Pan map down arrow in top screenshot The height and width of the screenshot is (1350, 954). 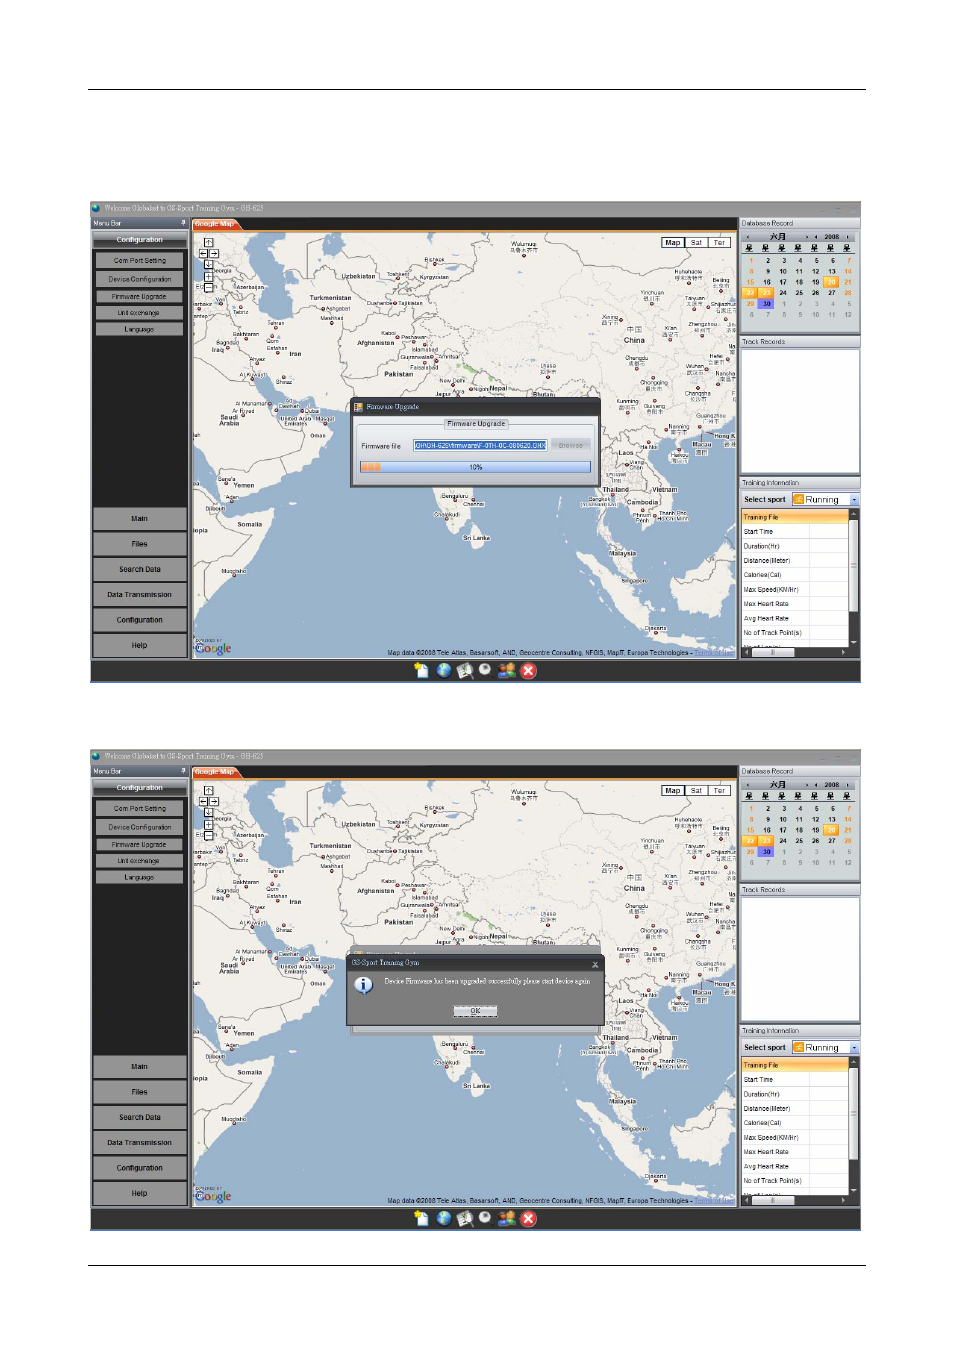[209, 264]
